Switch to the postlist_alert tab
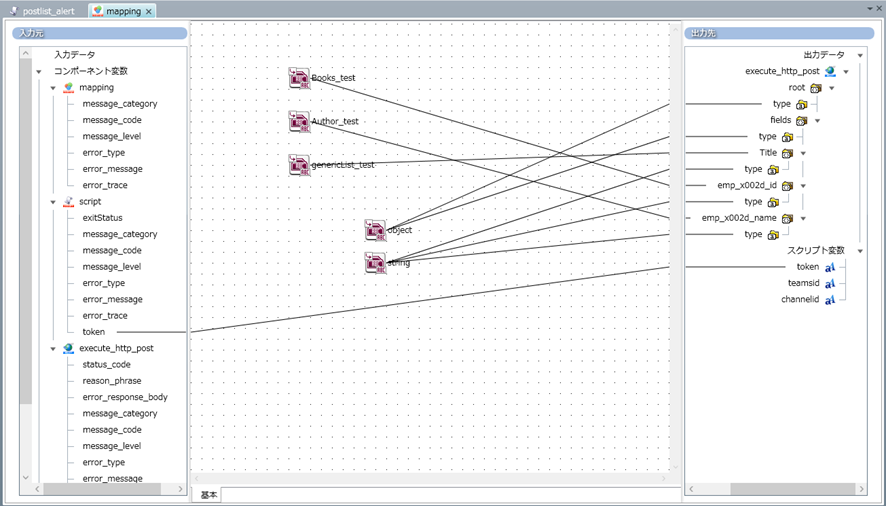Image resolution: width=886 pixels, height=506 pixels. tap(47, 11)
